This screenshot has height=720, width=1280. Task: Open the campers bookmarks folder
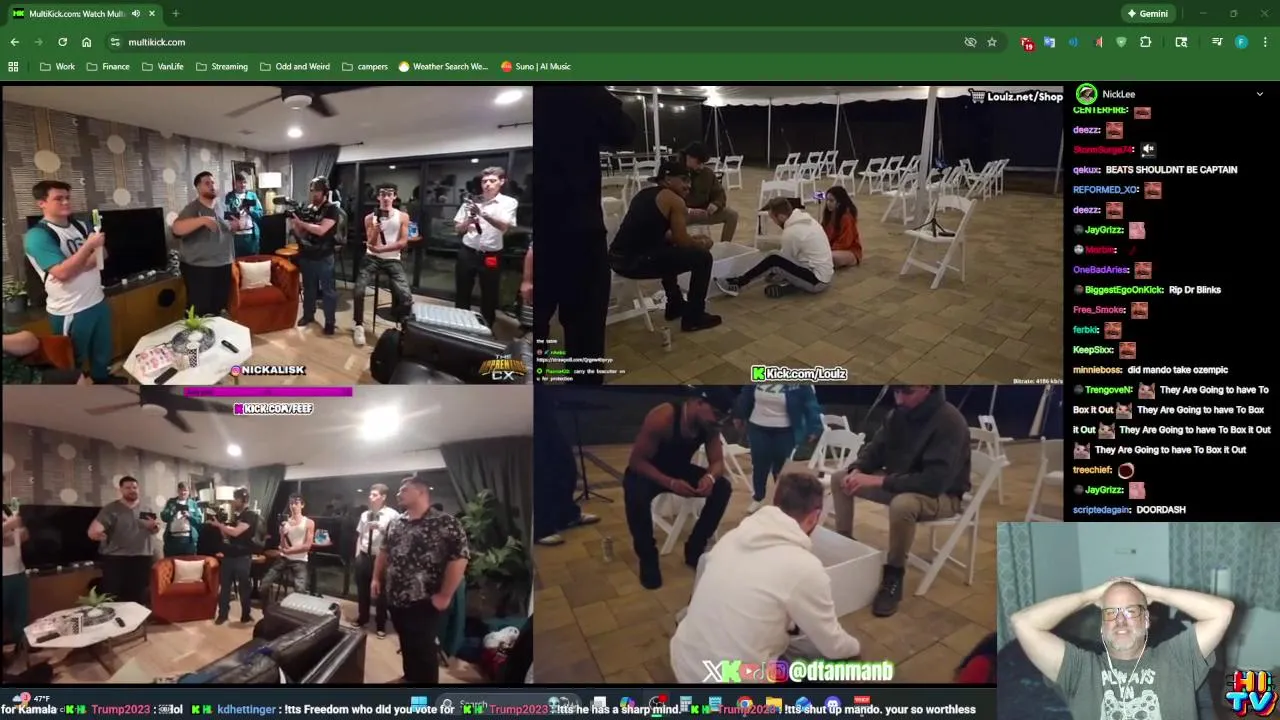coord(364,66)
